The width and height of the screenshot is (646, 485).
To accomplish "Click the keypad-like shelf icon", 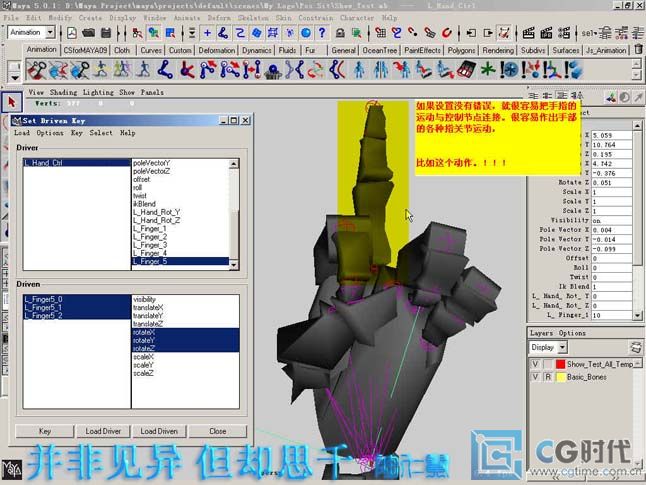I will click(466, 70).
